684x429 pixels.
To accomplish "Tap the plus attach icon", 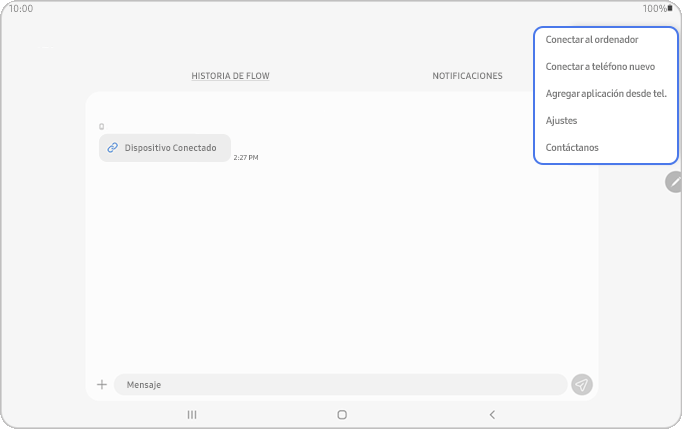I will (x=101, y=385).
